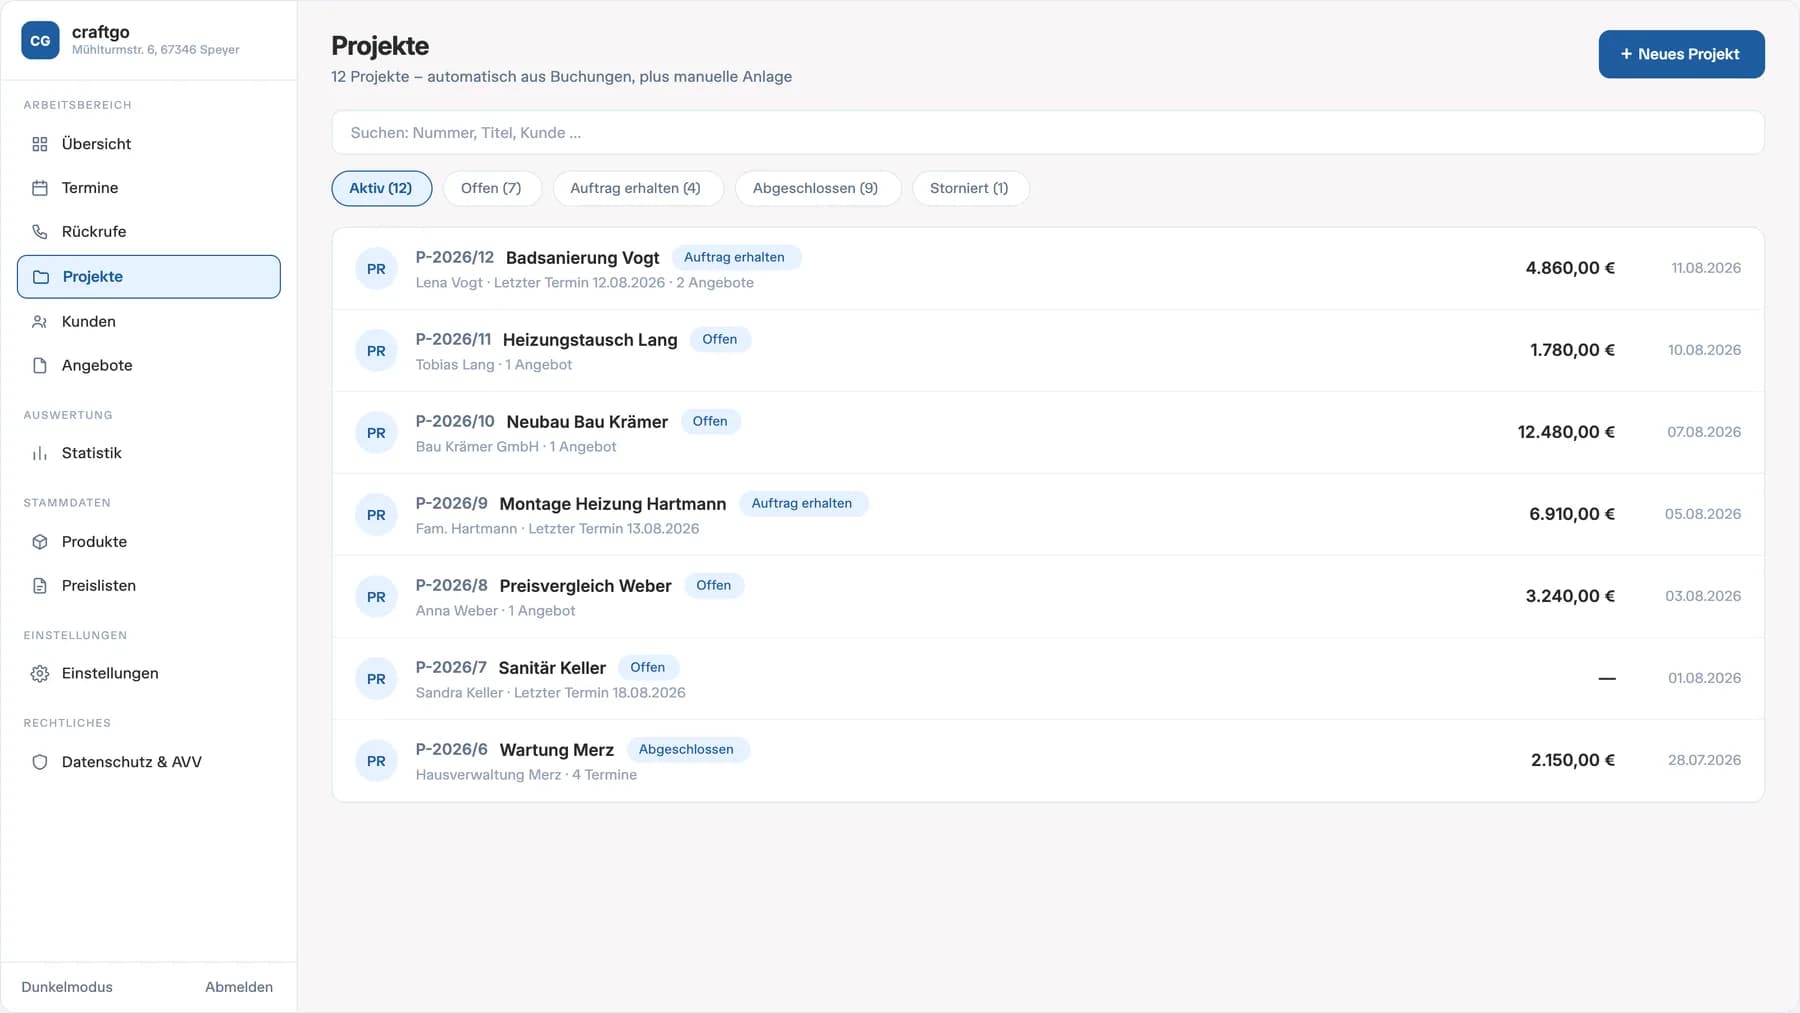Click the amount 12.480,00 €

point(1566,432)
